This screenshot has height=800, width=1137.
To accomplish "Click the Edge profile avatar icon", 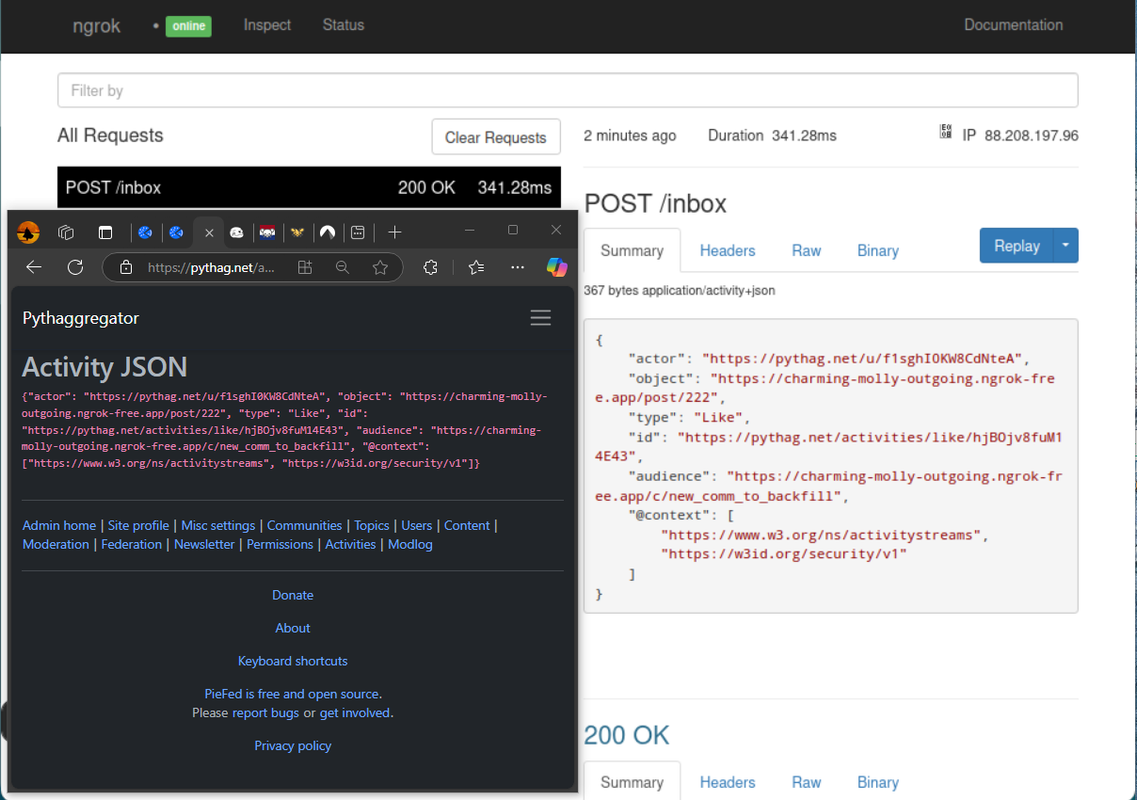I will point(28,232).
